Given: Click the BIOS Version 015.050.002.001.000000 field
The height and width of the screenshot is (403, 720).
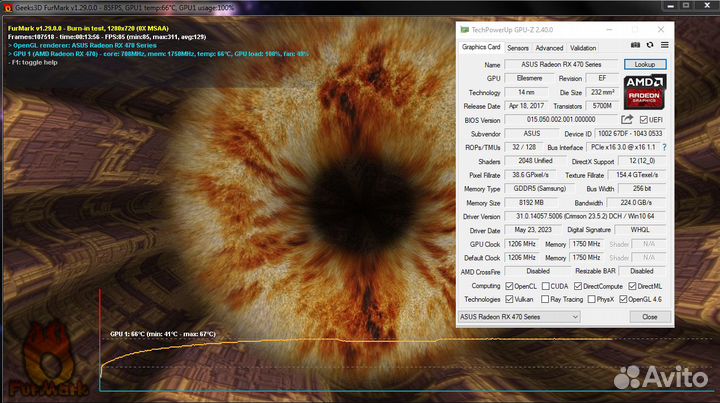Looking at the screenshot, I should click(x=561, y=119).
